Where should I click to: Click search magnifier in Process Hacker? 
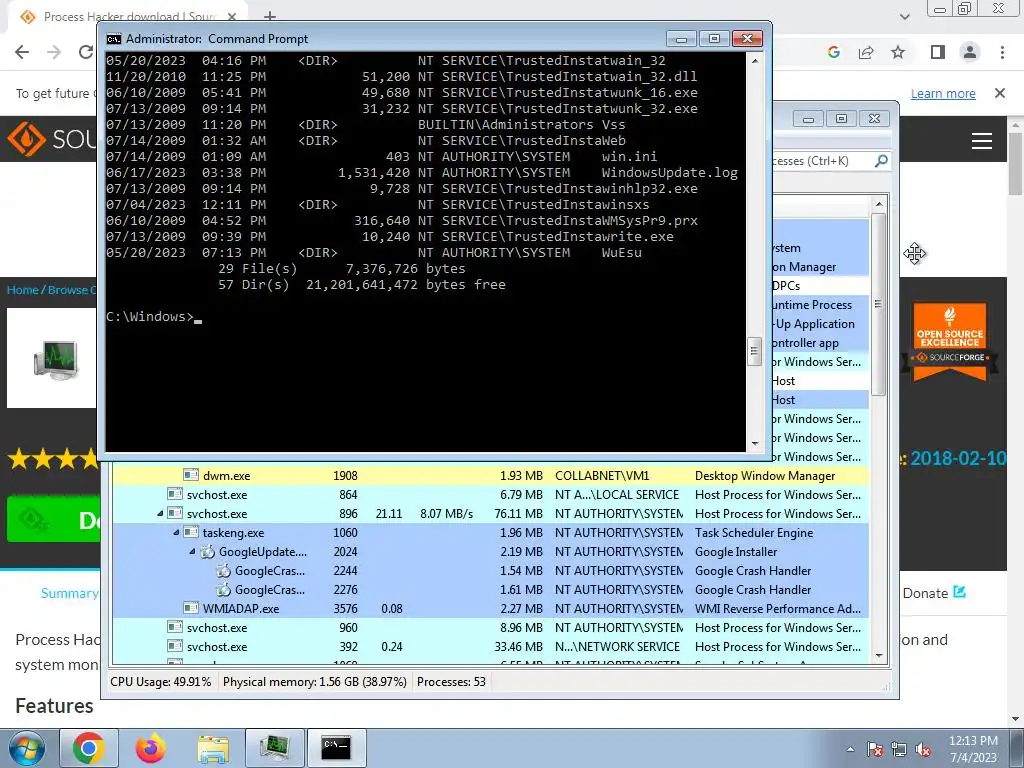881,160
